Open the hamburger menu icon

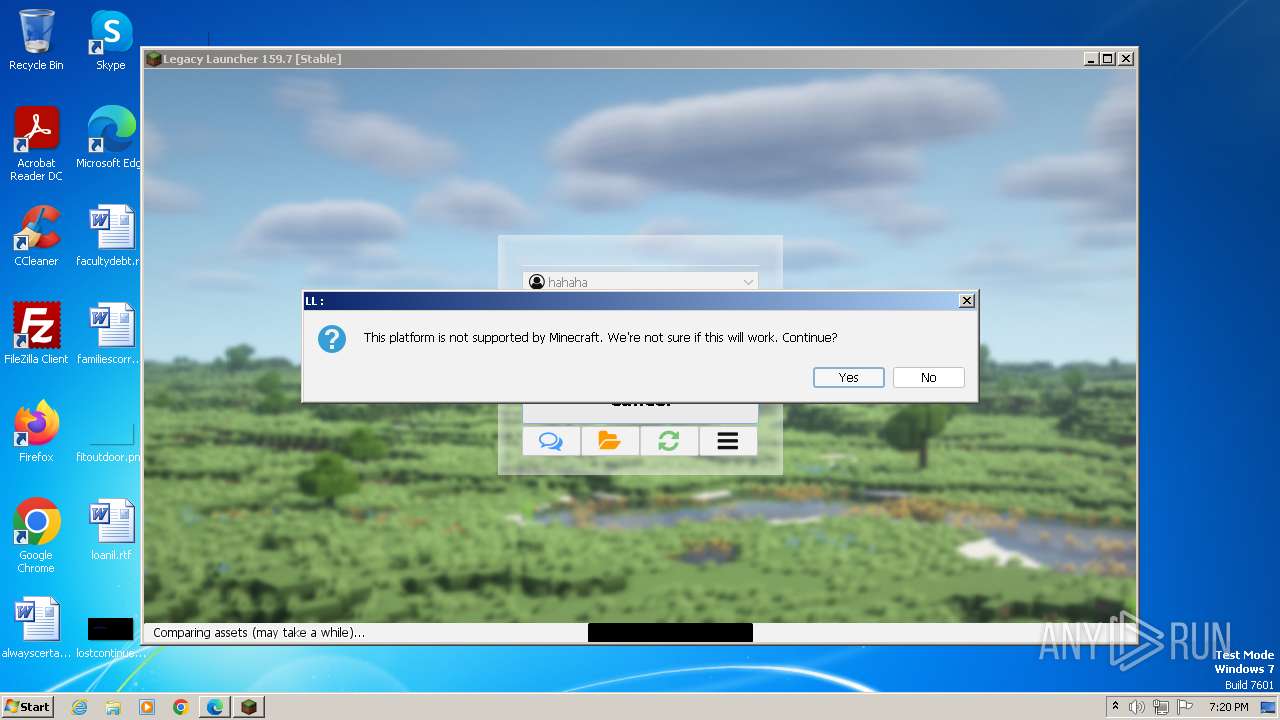[727, 441]
